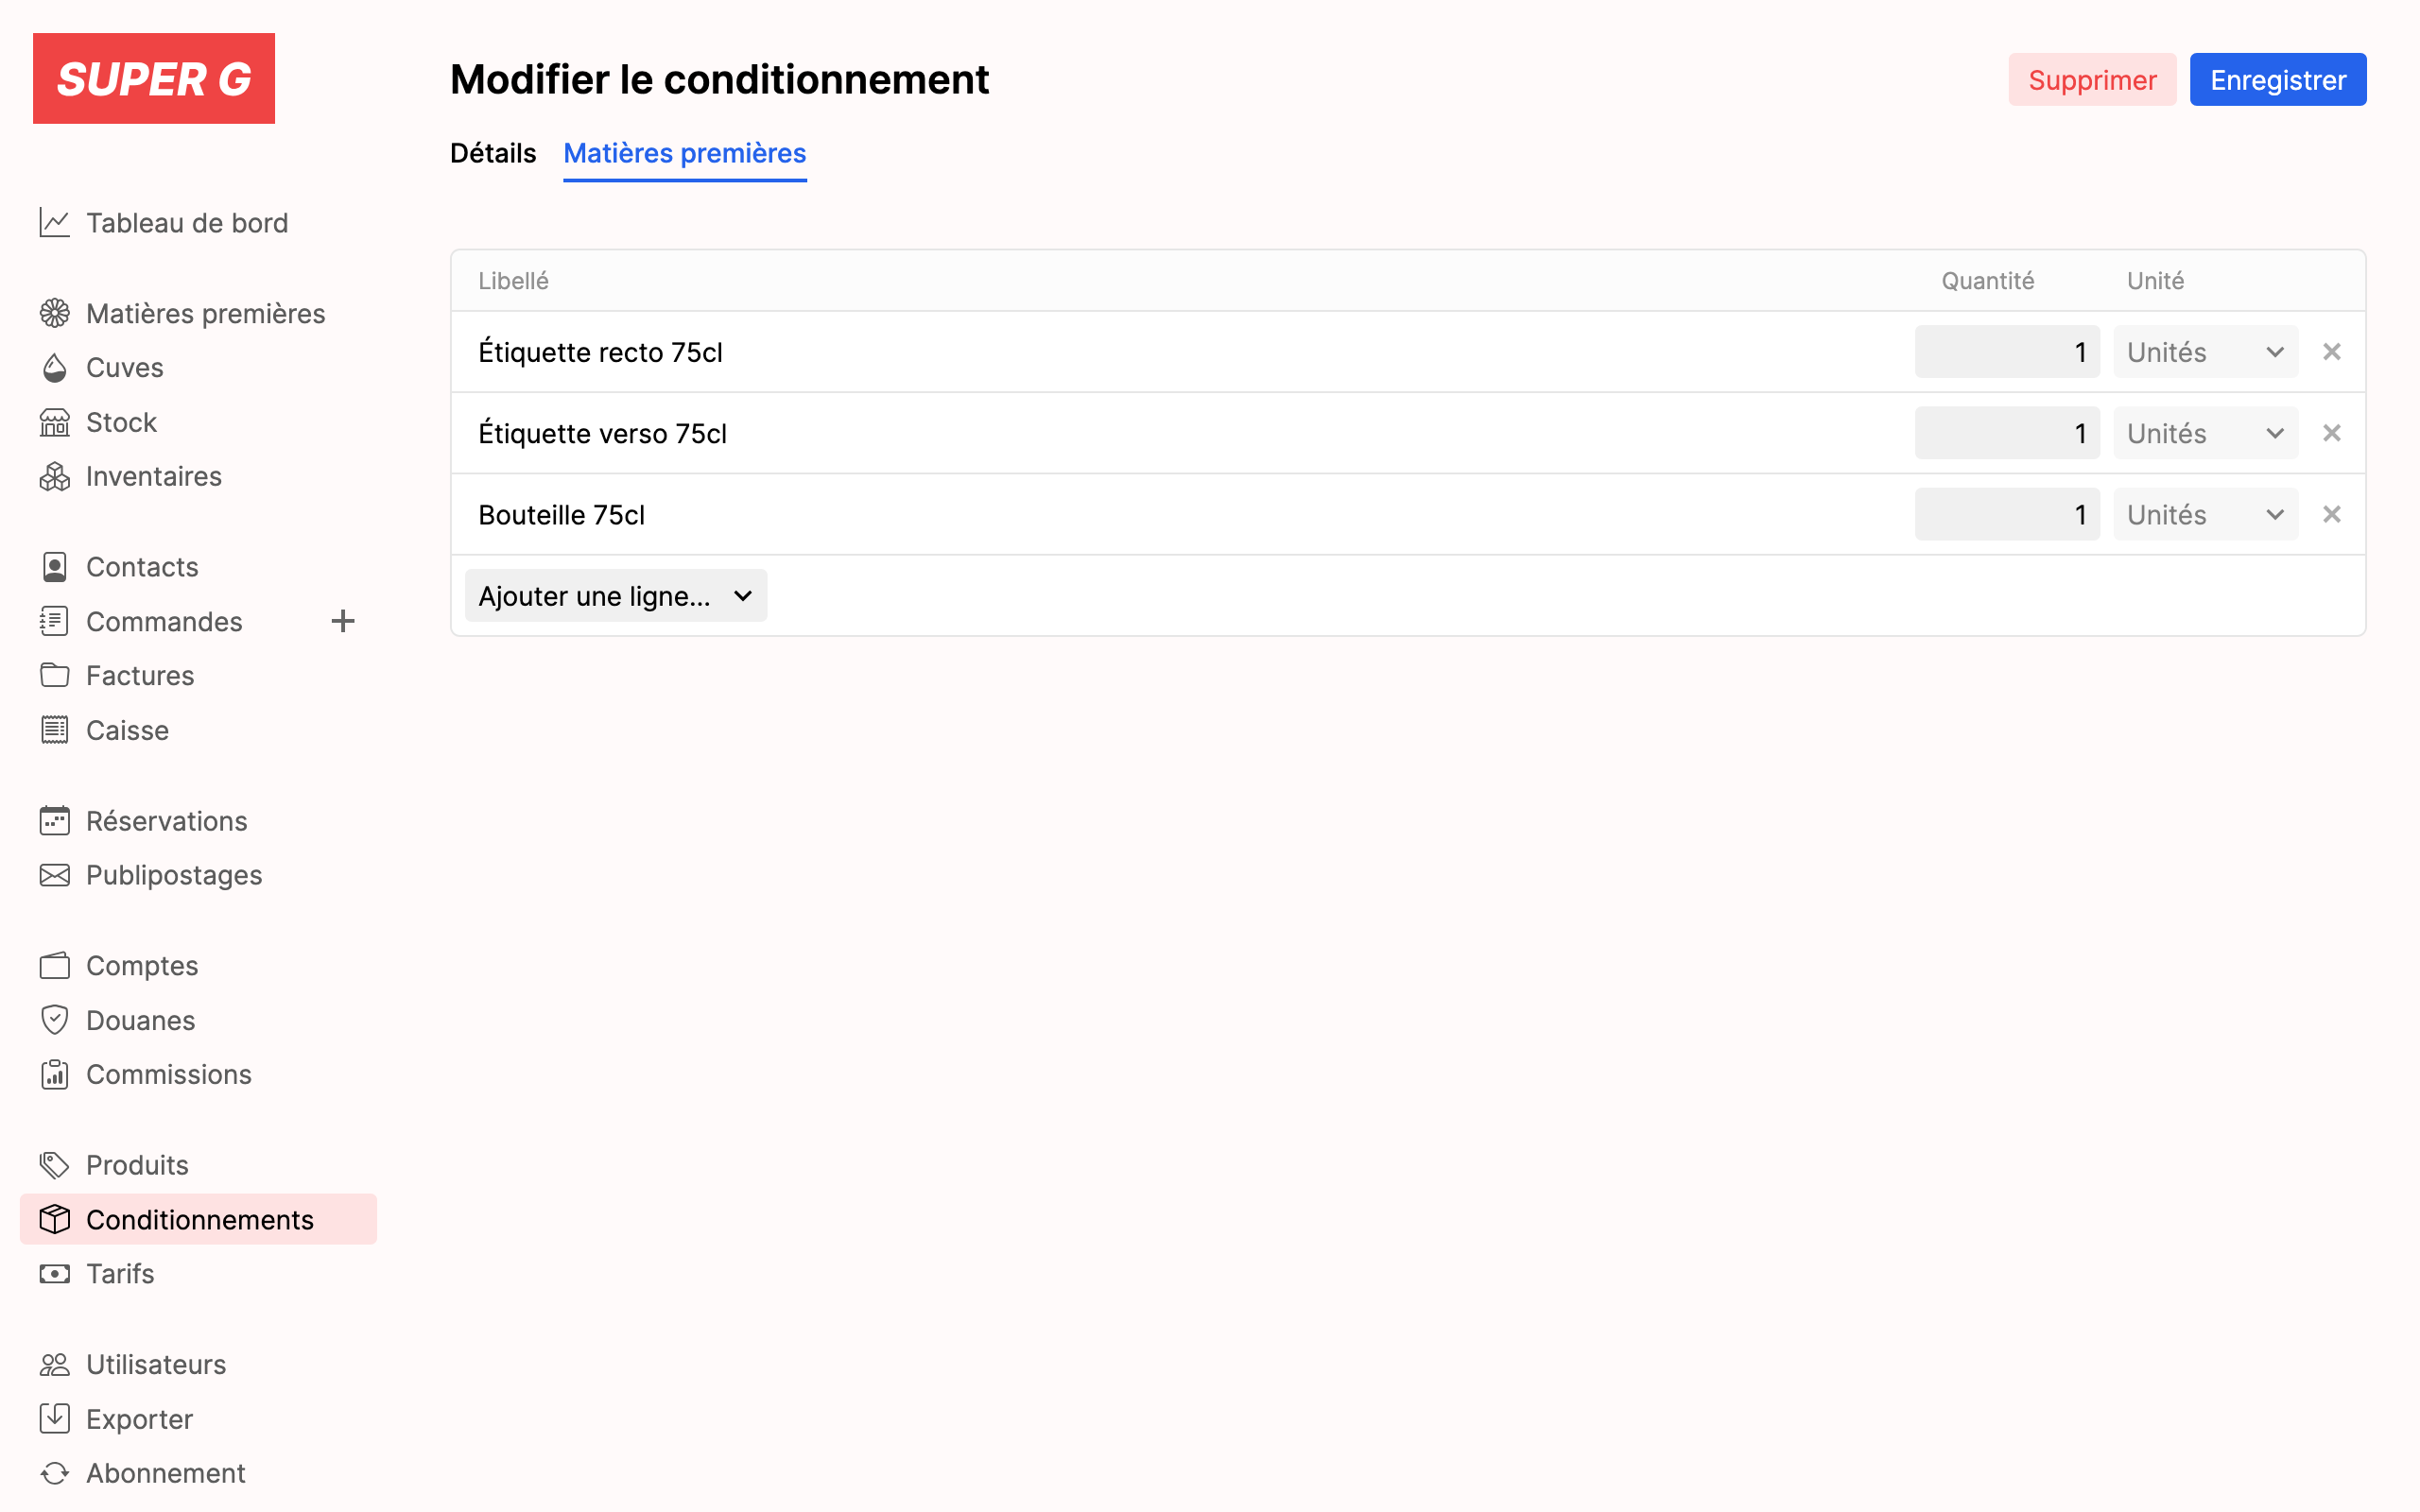Open unit dropdown for Étiquette recto 75cl

coord(2205,352)
